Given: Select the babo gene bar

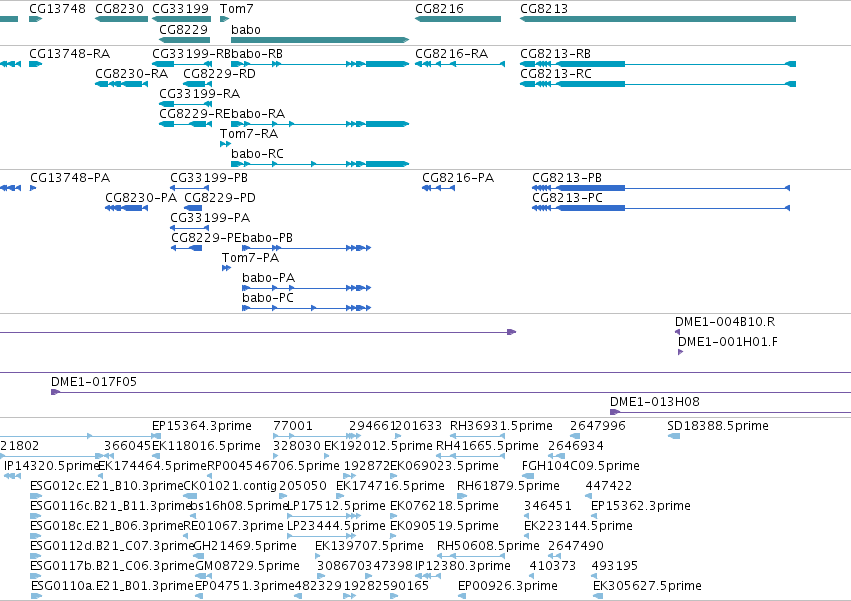Looking at the screenshot, I should (x=320, y=40).
